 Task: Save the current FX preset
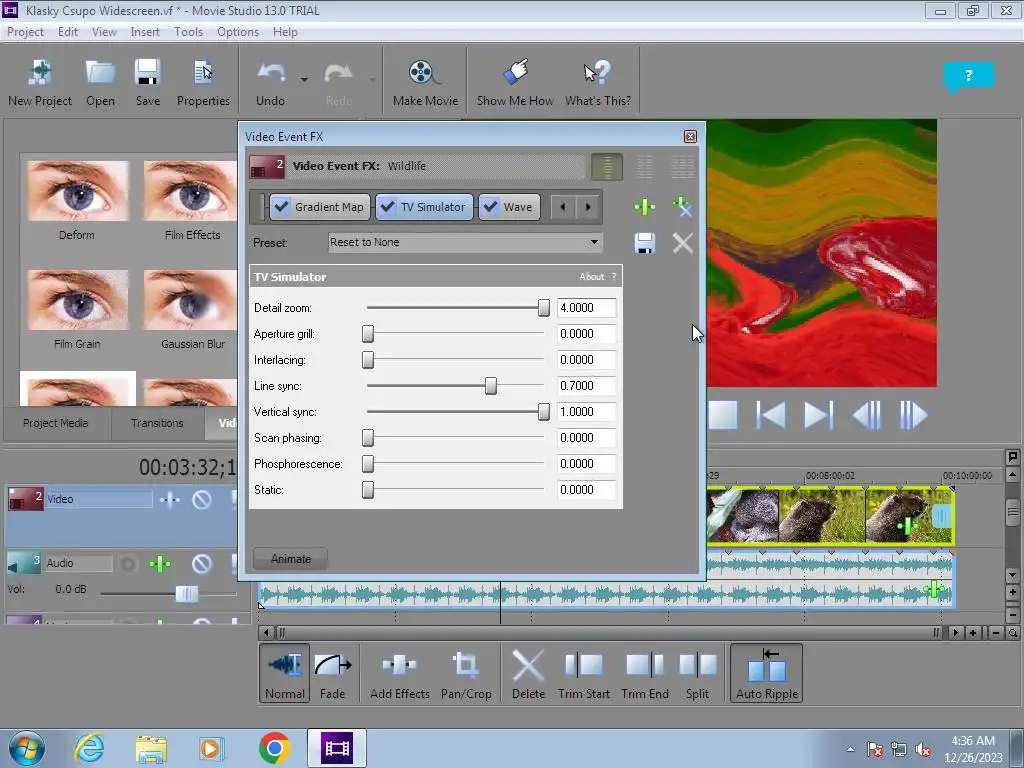coord(645,243)
